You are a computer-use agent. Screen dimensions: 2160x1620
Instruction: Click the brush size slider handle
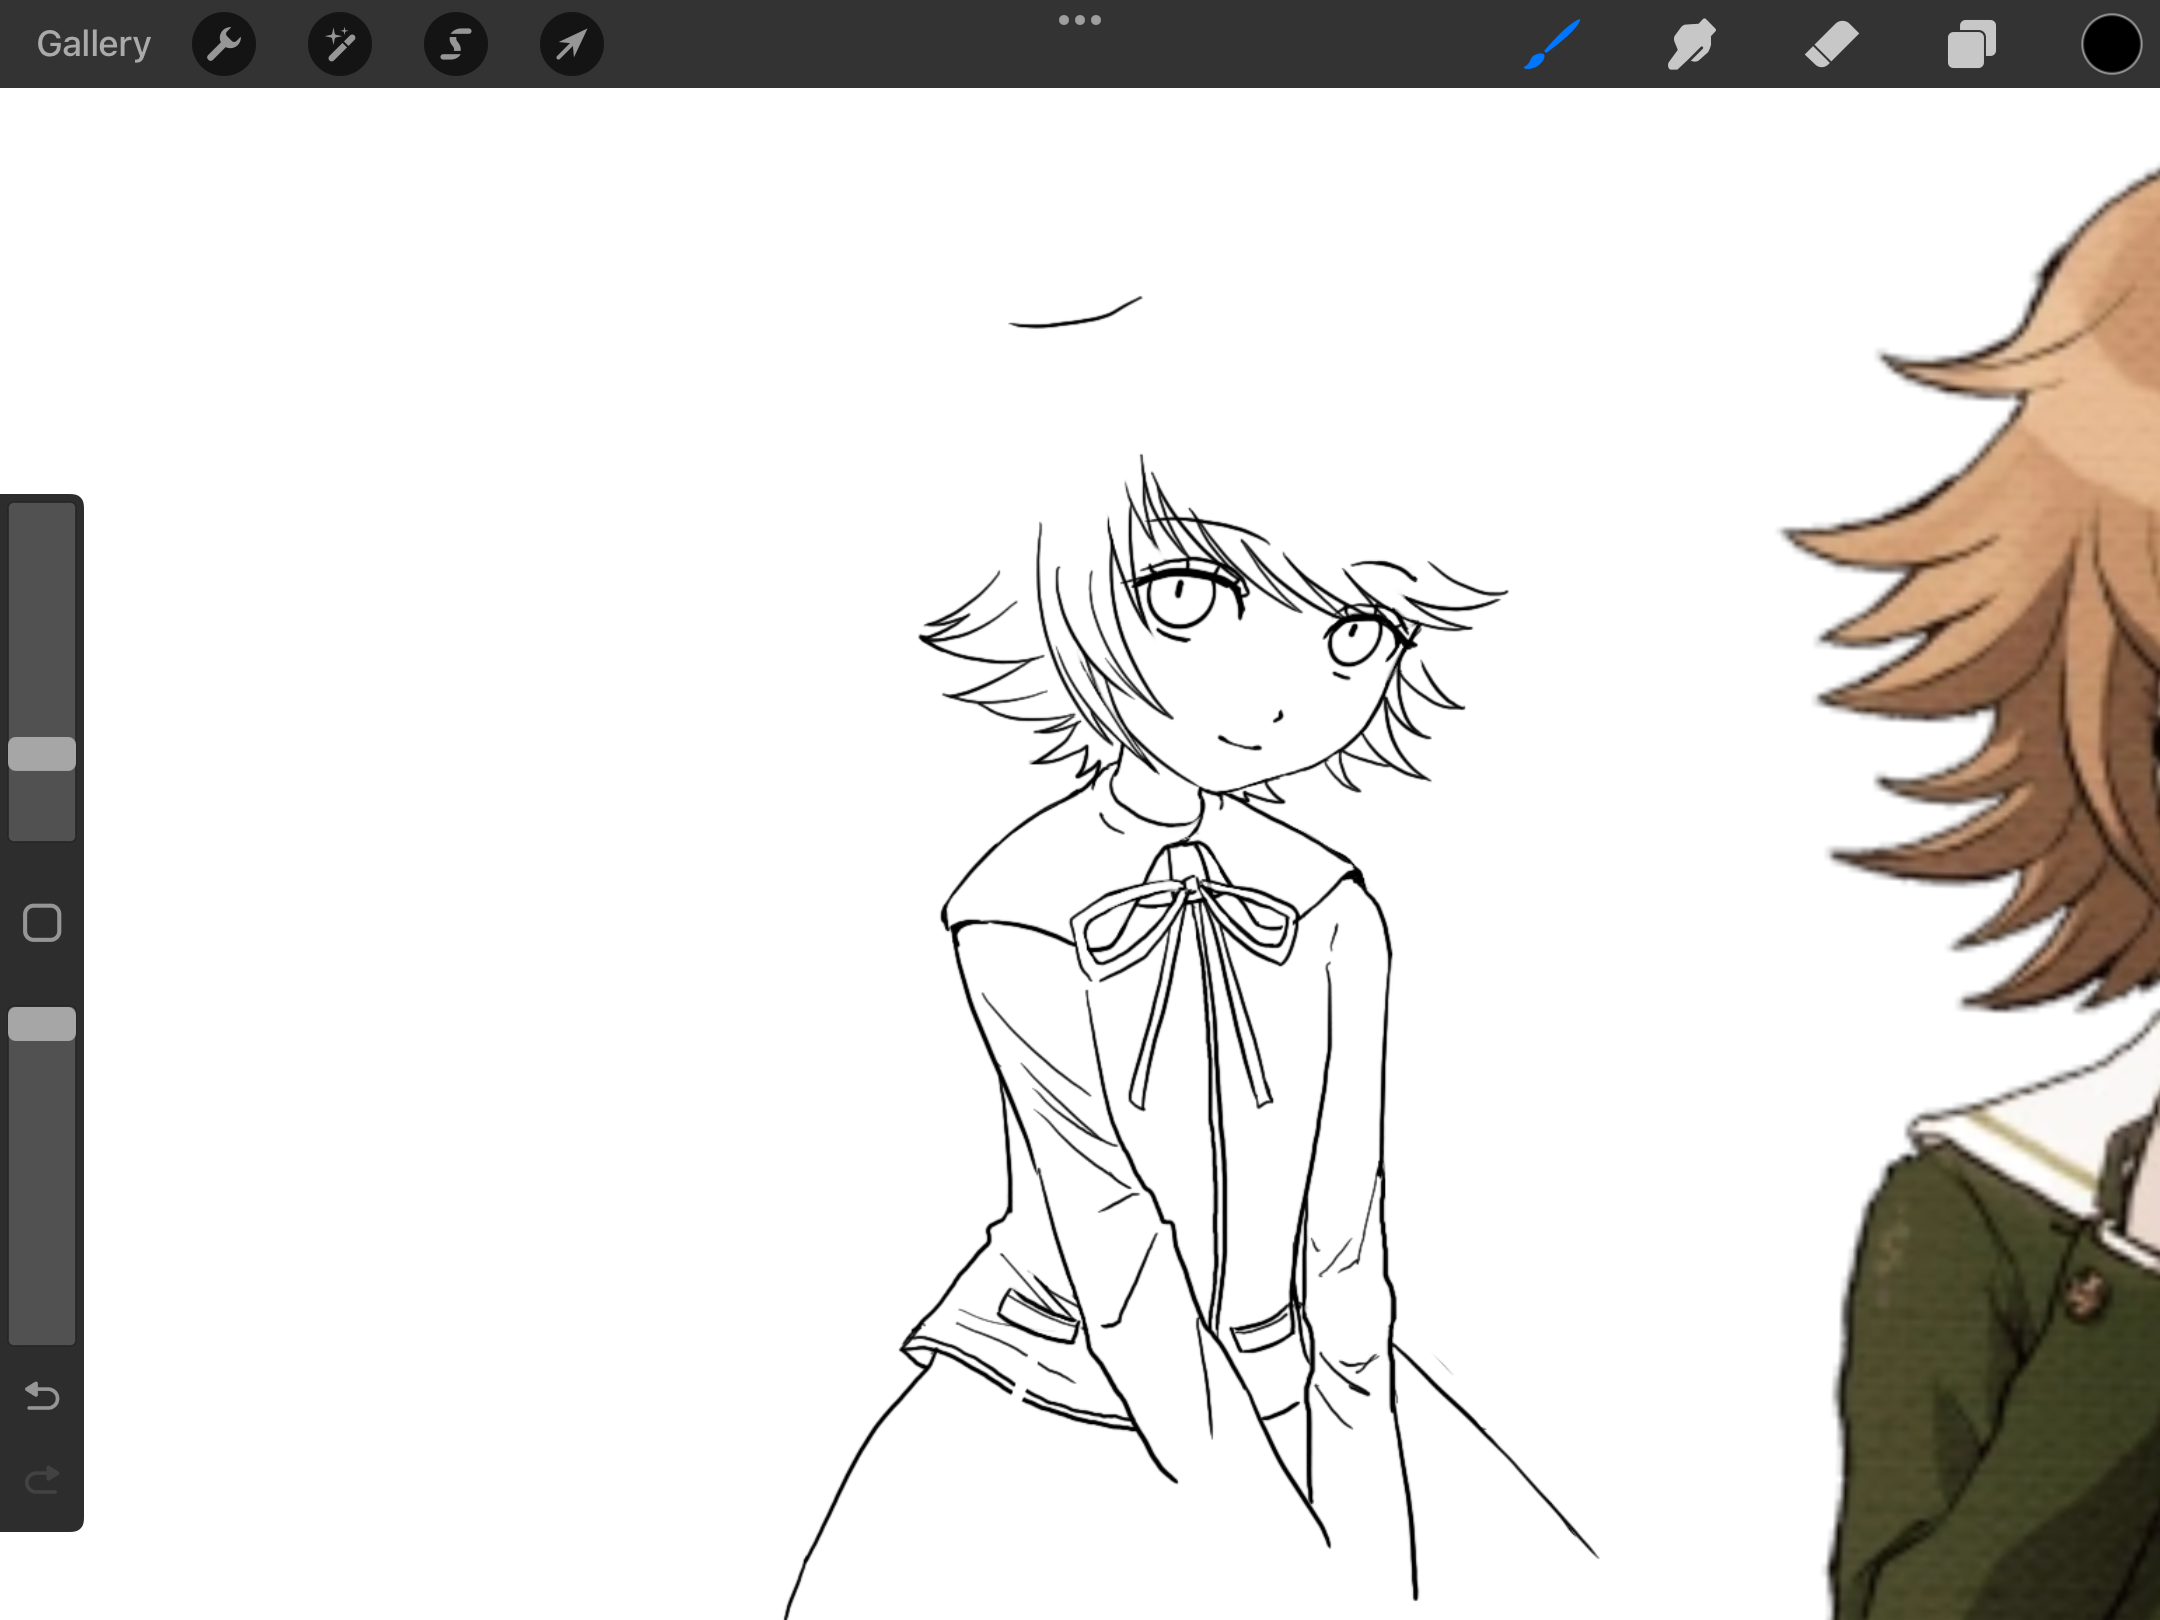click(x=42, y=754)
